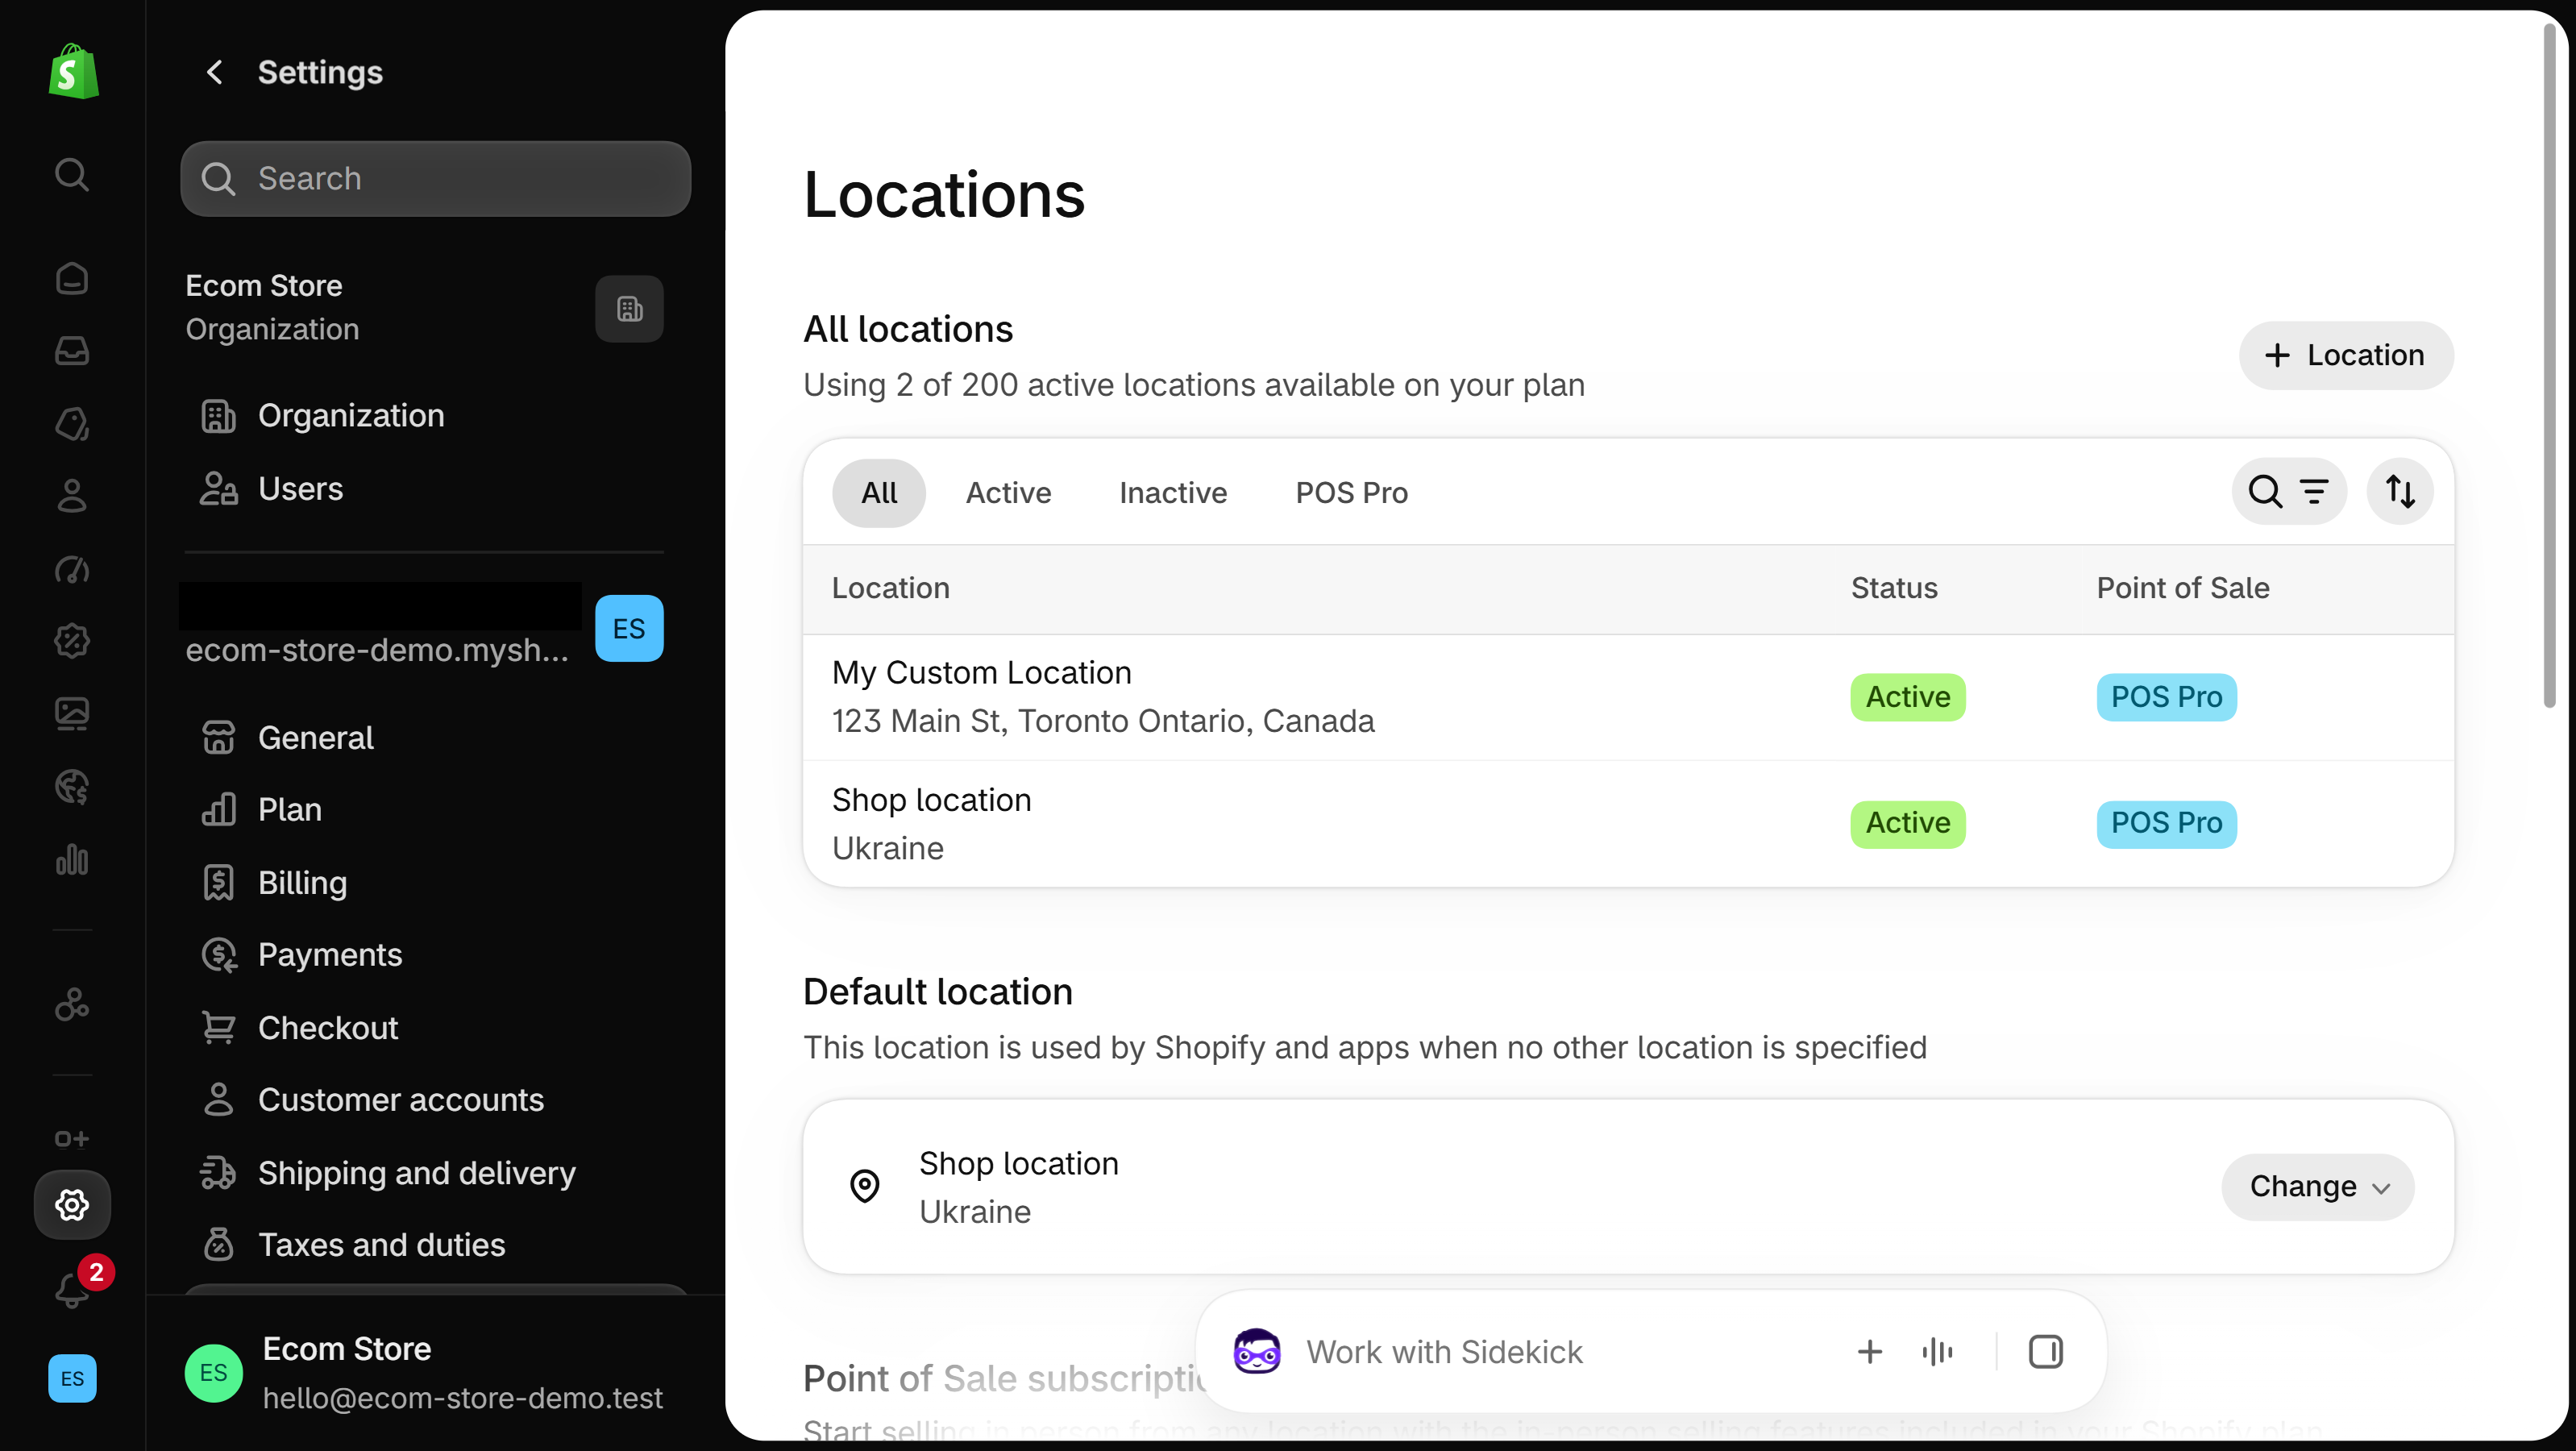Open Customers person icon in left rail

pos(72,496)
